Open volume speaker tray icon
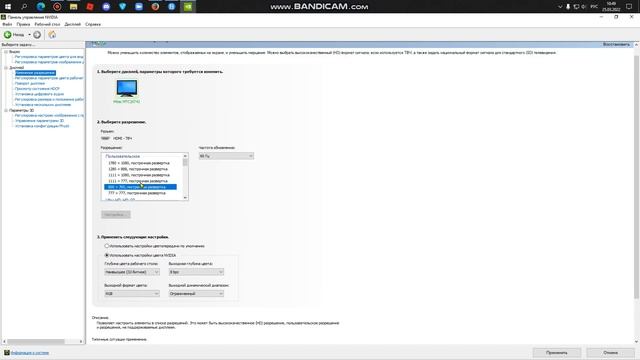Screen dimensions: 640x360 (x=584, y=7)
